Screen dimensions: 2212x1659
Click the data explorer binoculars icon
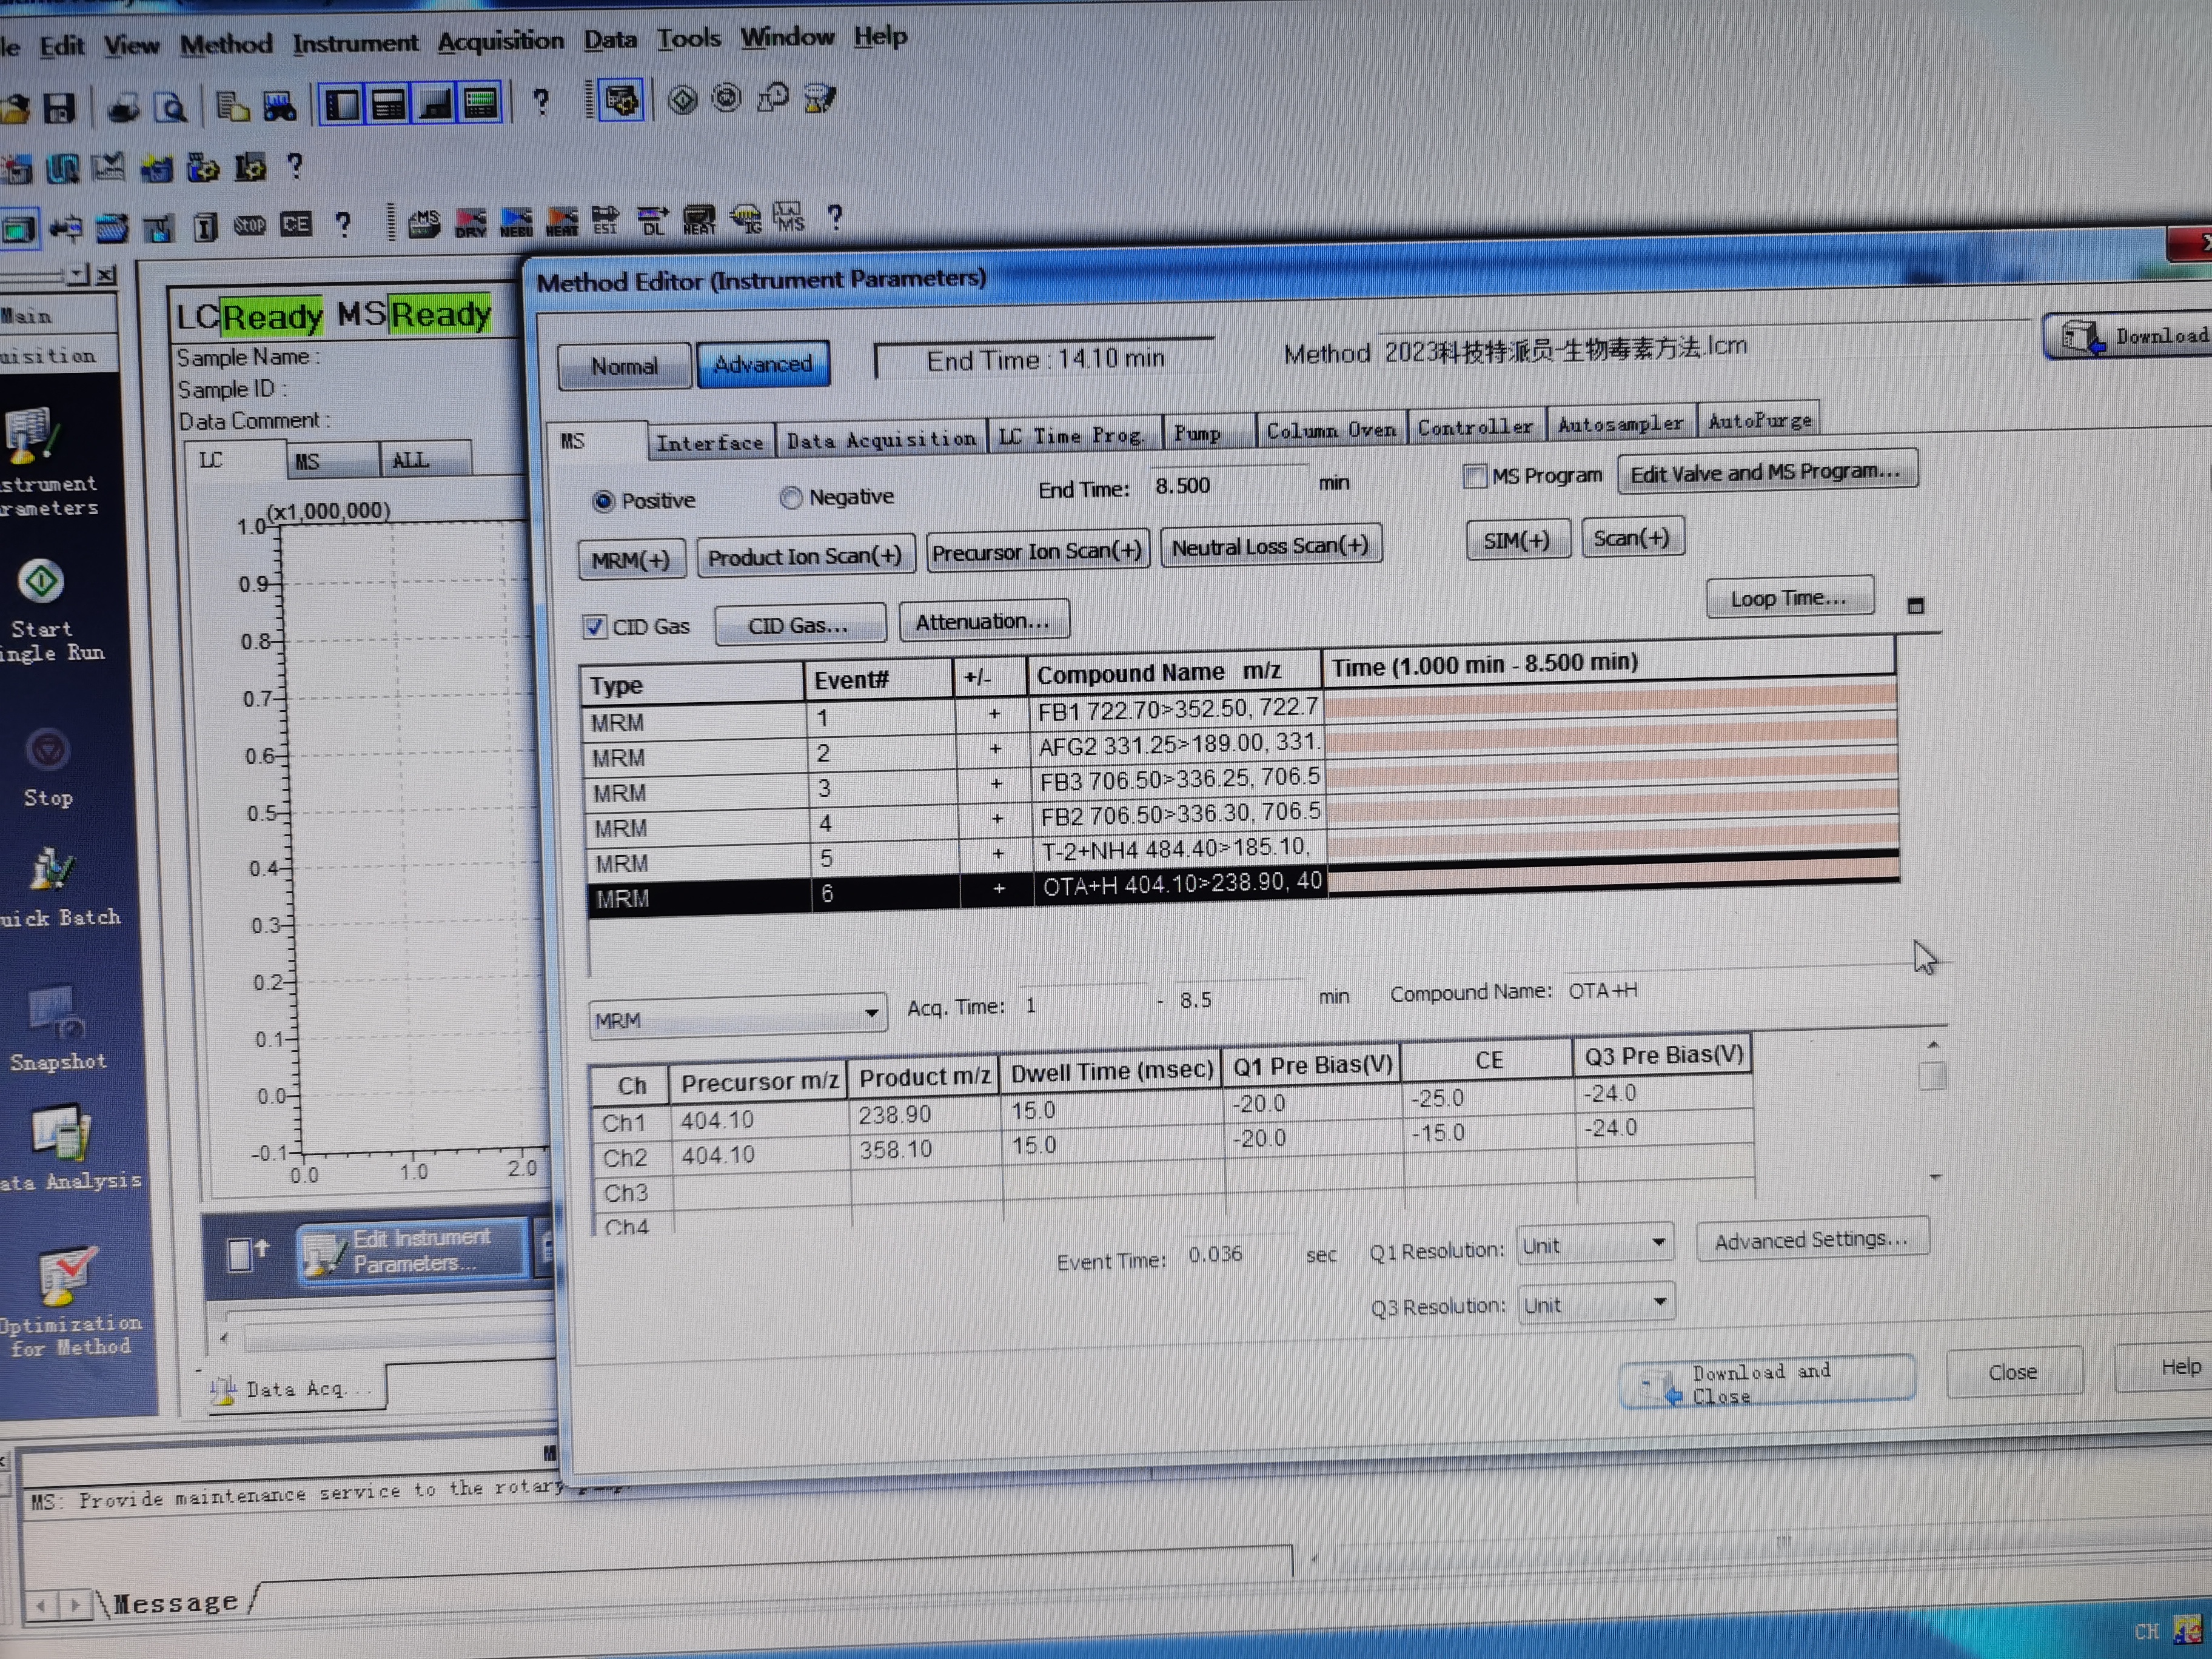point(279,105)
